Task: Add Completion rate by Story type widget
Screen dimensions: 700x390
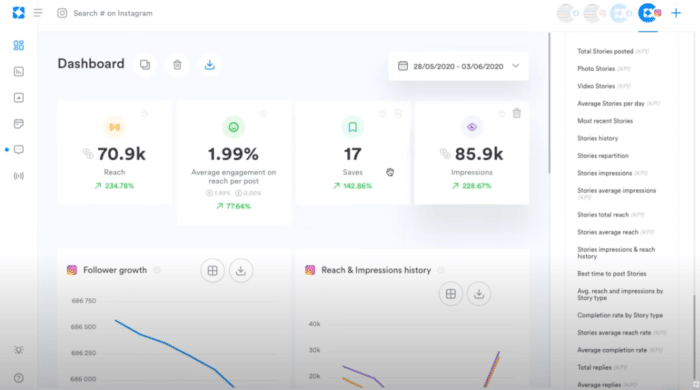Action: [620, 315]
